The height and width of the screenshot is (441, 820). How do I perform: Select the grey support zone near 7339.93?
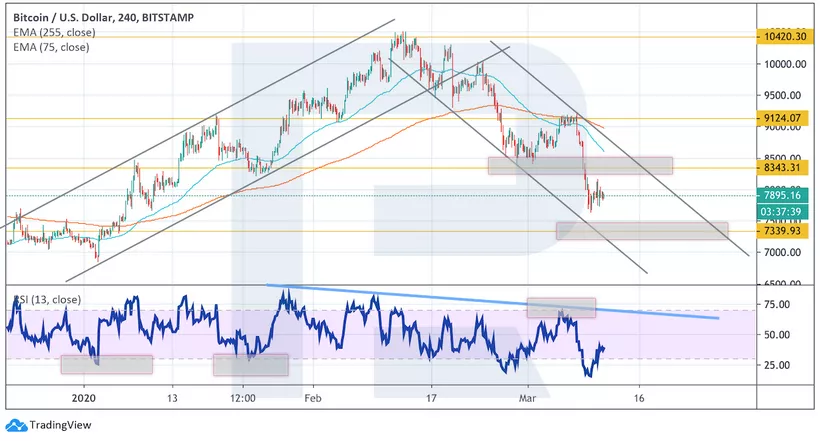pyautogui.click(x=641, y=230)
